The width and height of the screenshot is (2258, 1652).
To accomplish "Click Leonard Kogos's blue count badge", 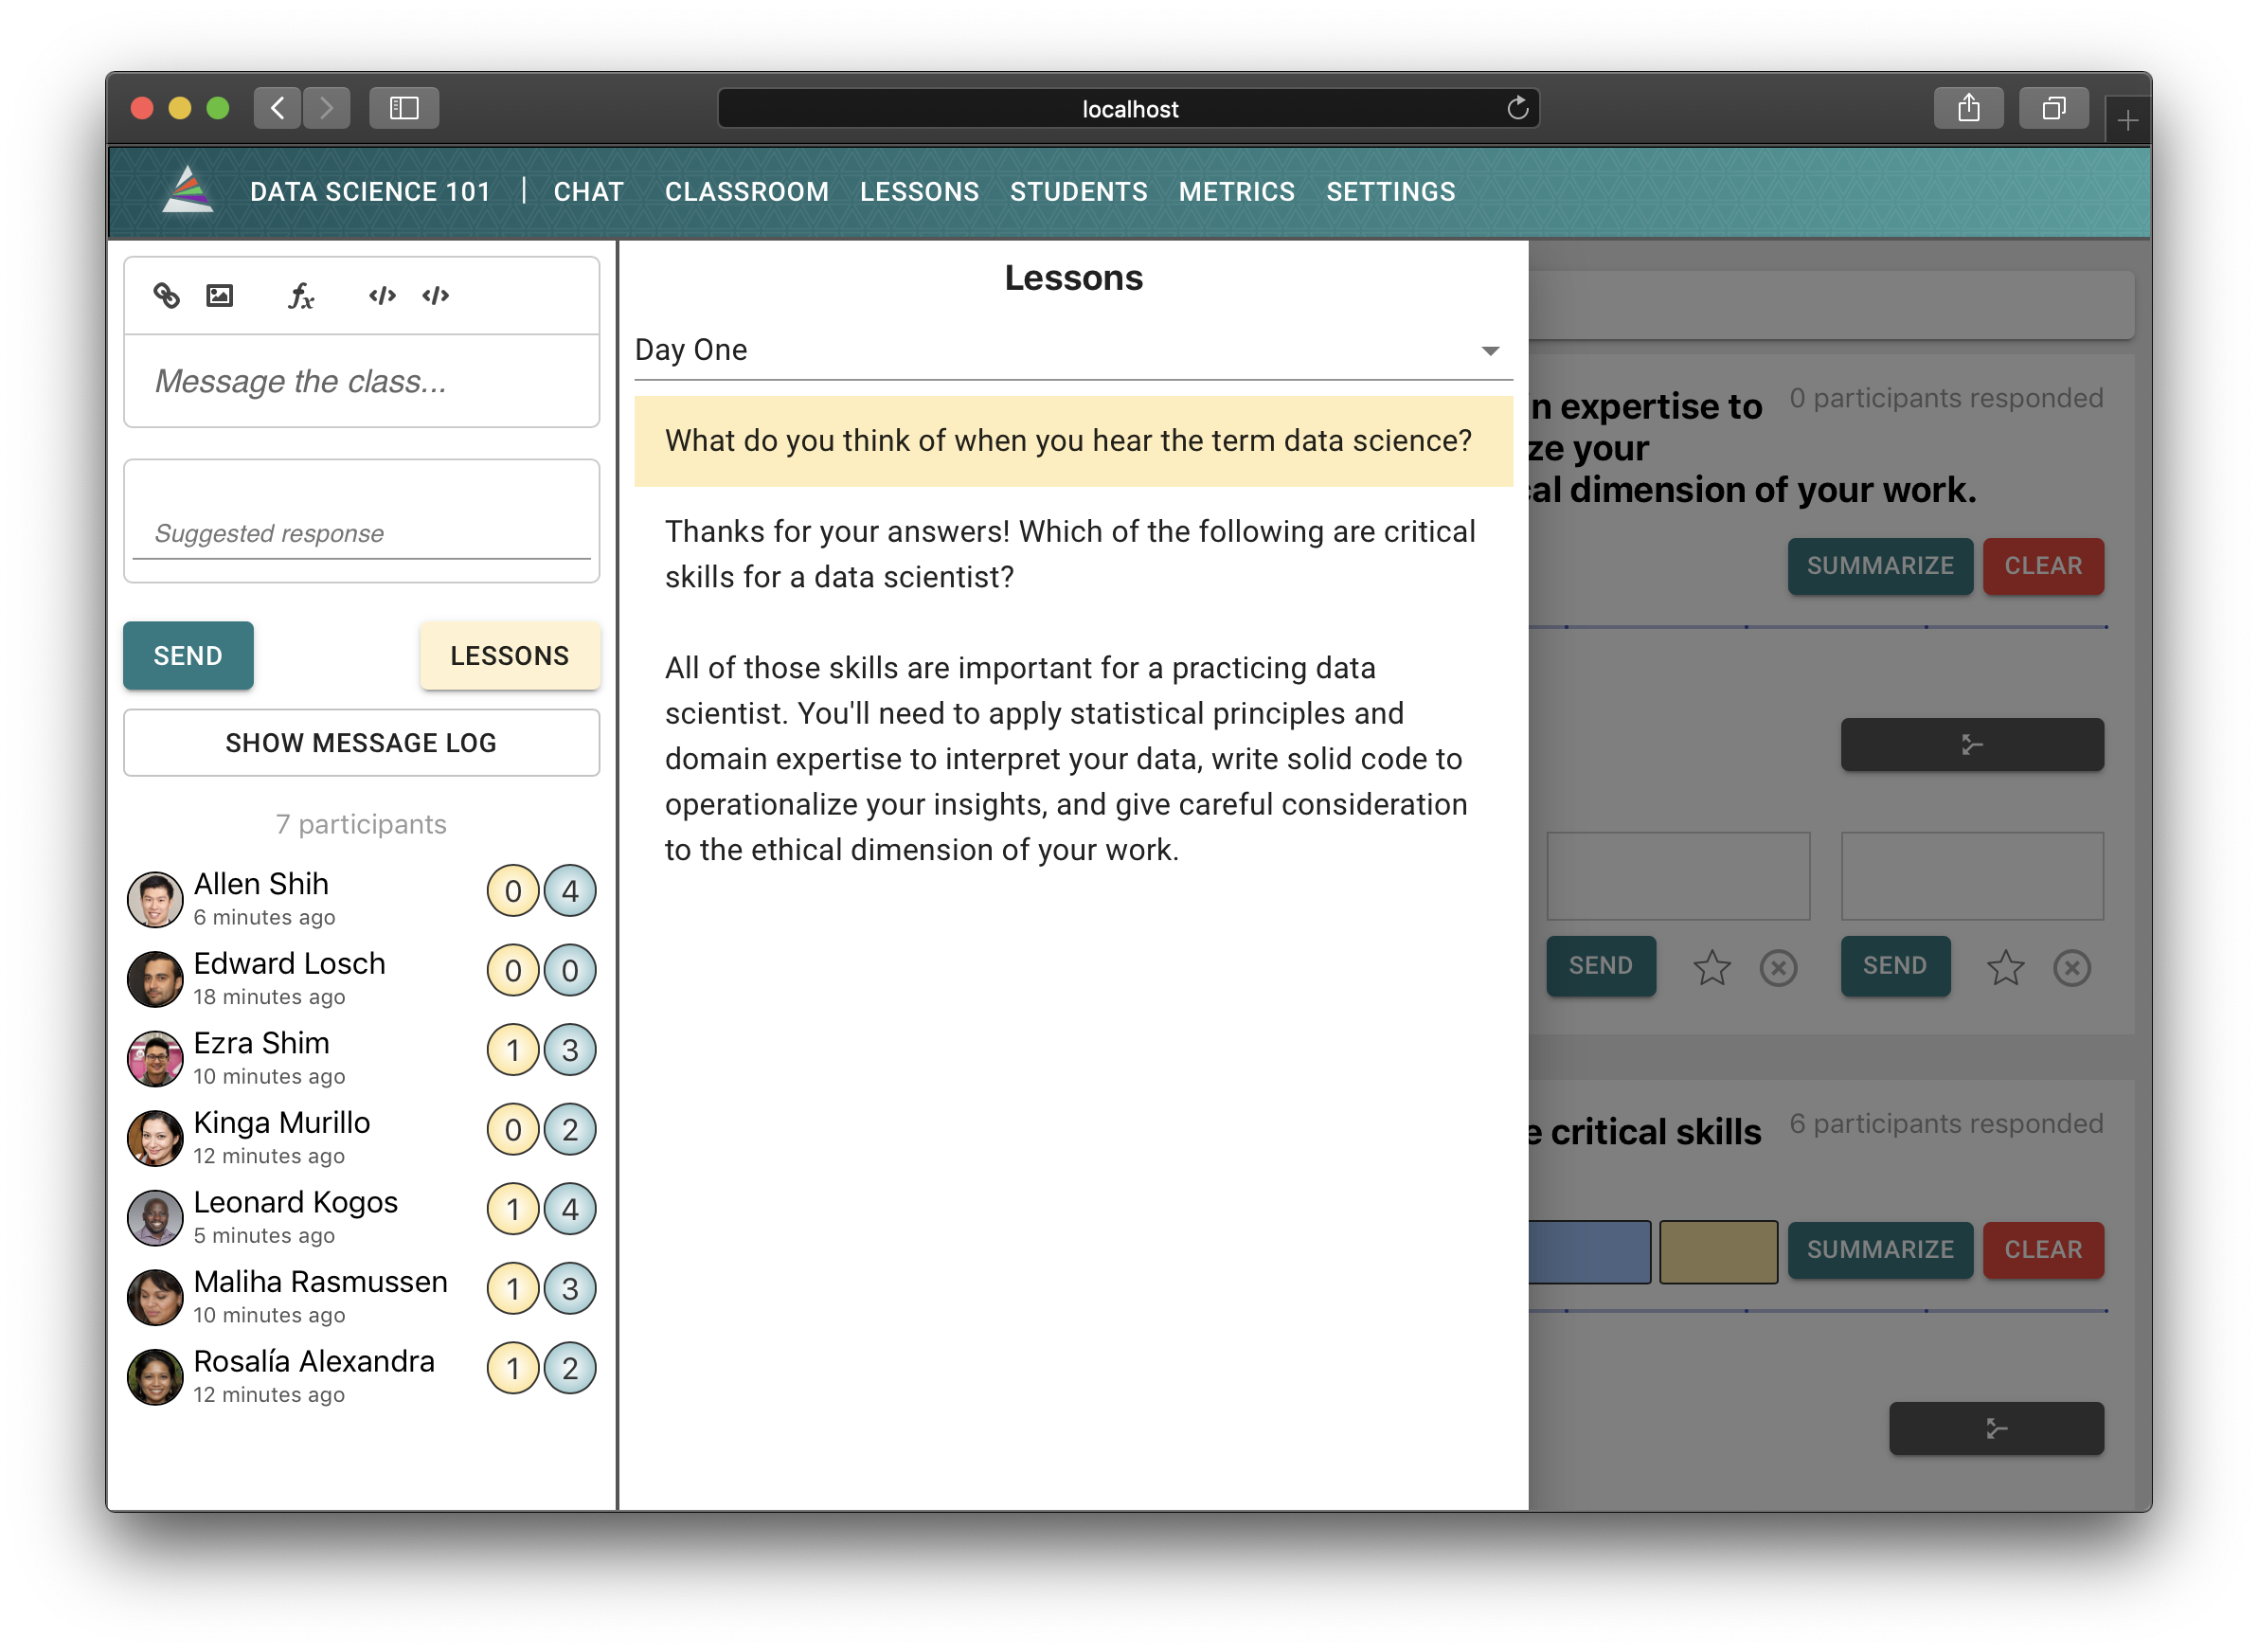I will [x=570, y=1209].
